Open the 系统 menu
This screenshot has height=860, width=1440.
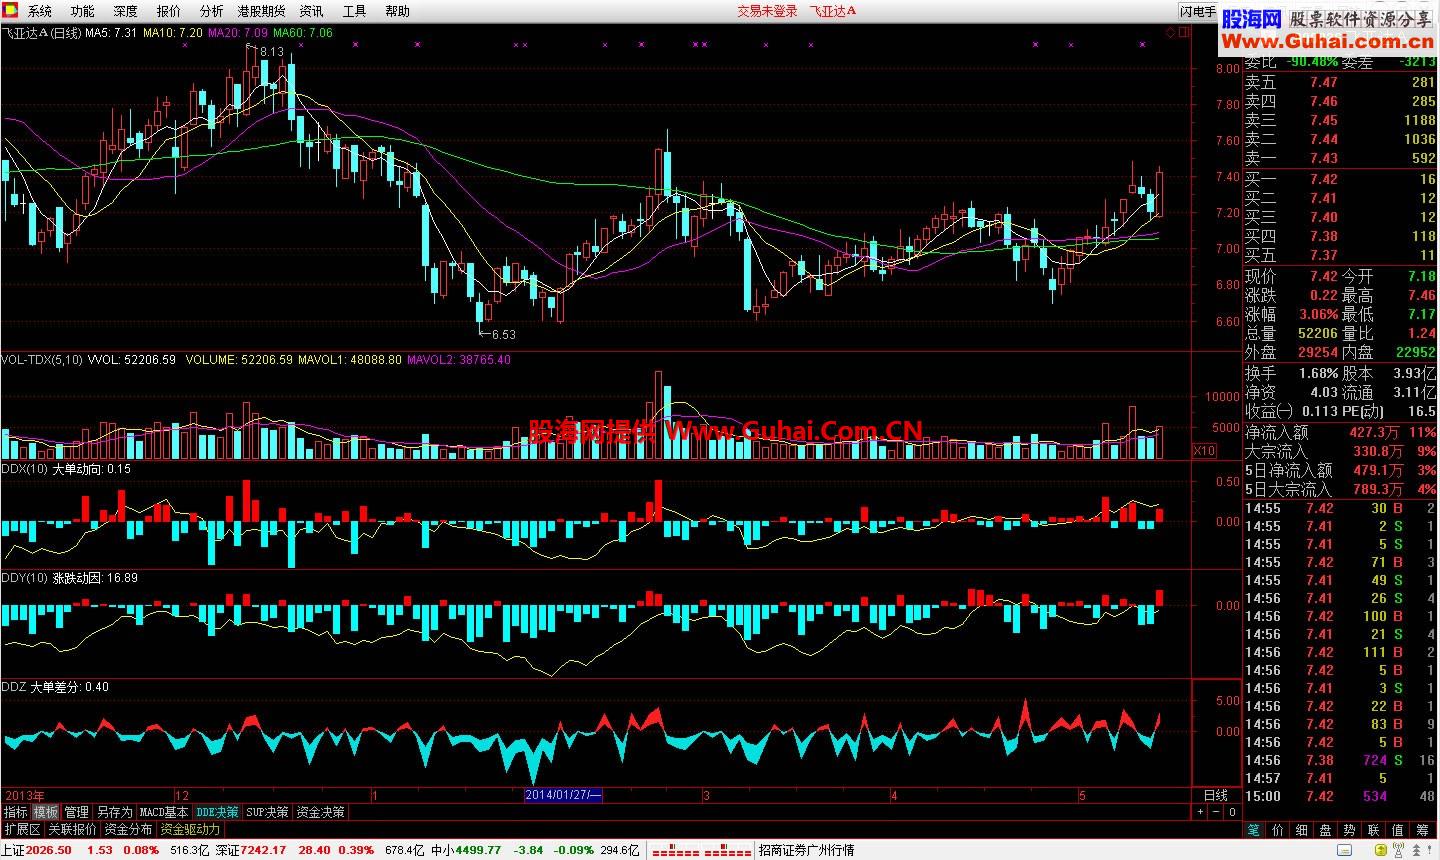tap(39, 11)
